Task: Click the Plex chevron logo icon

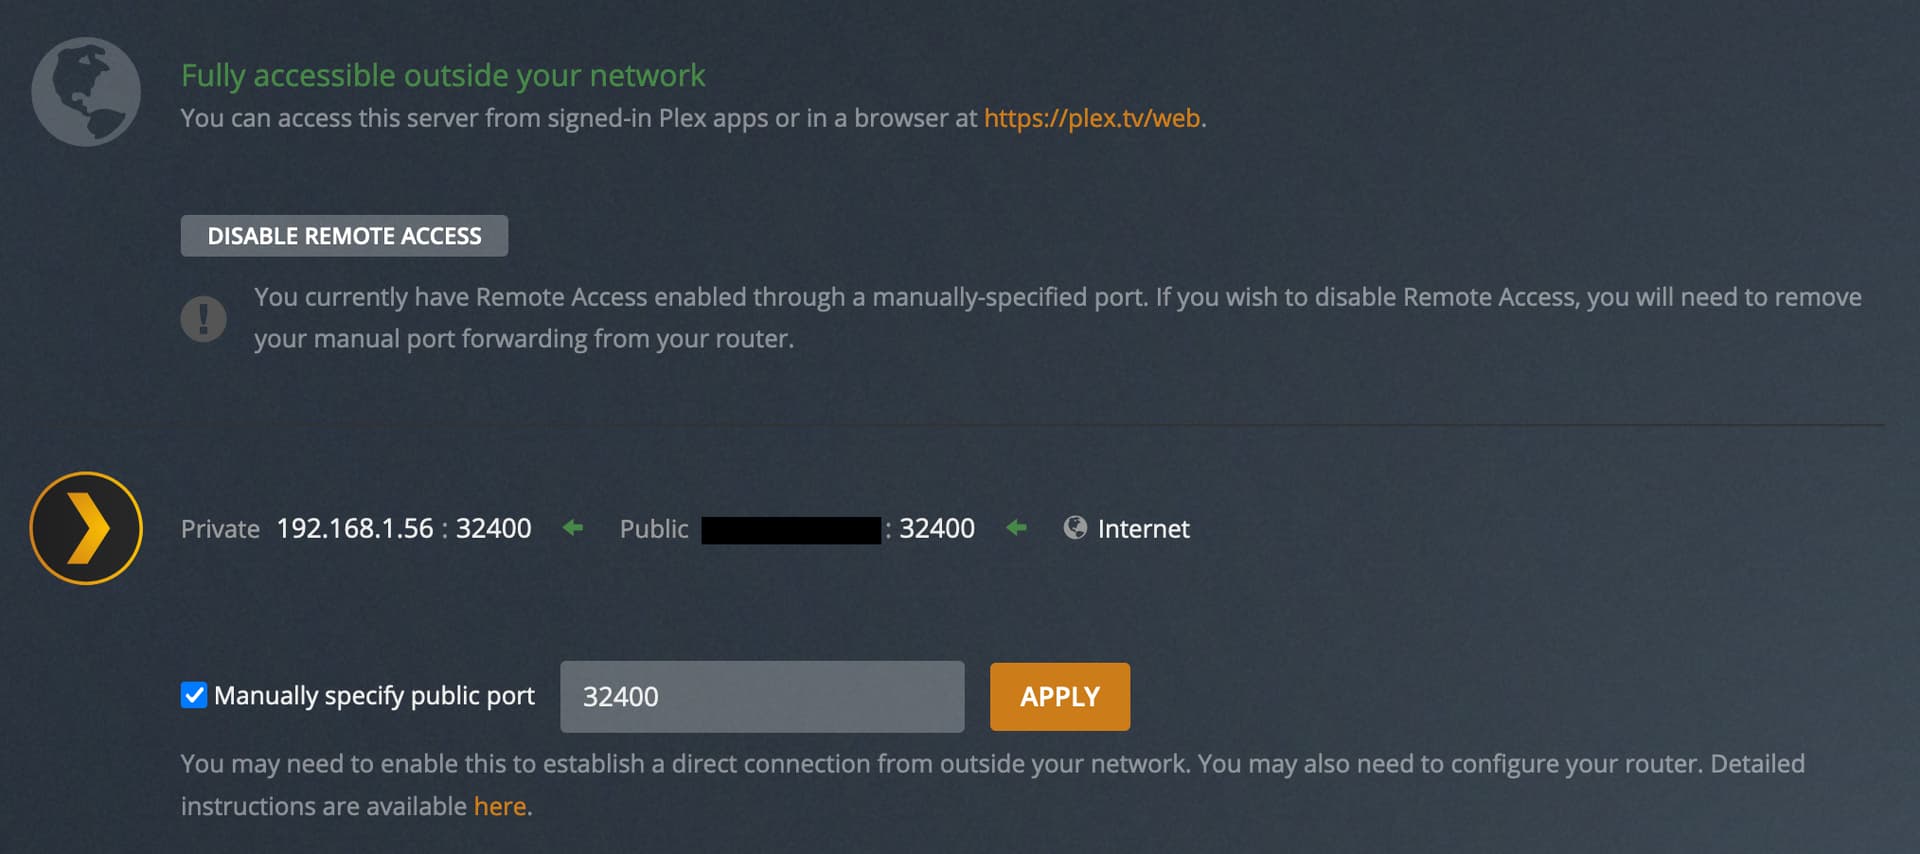Action: click(86, 528)
